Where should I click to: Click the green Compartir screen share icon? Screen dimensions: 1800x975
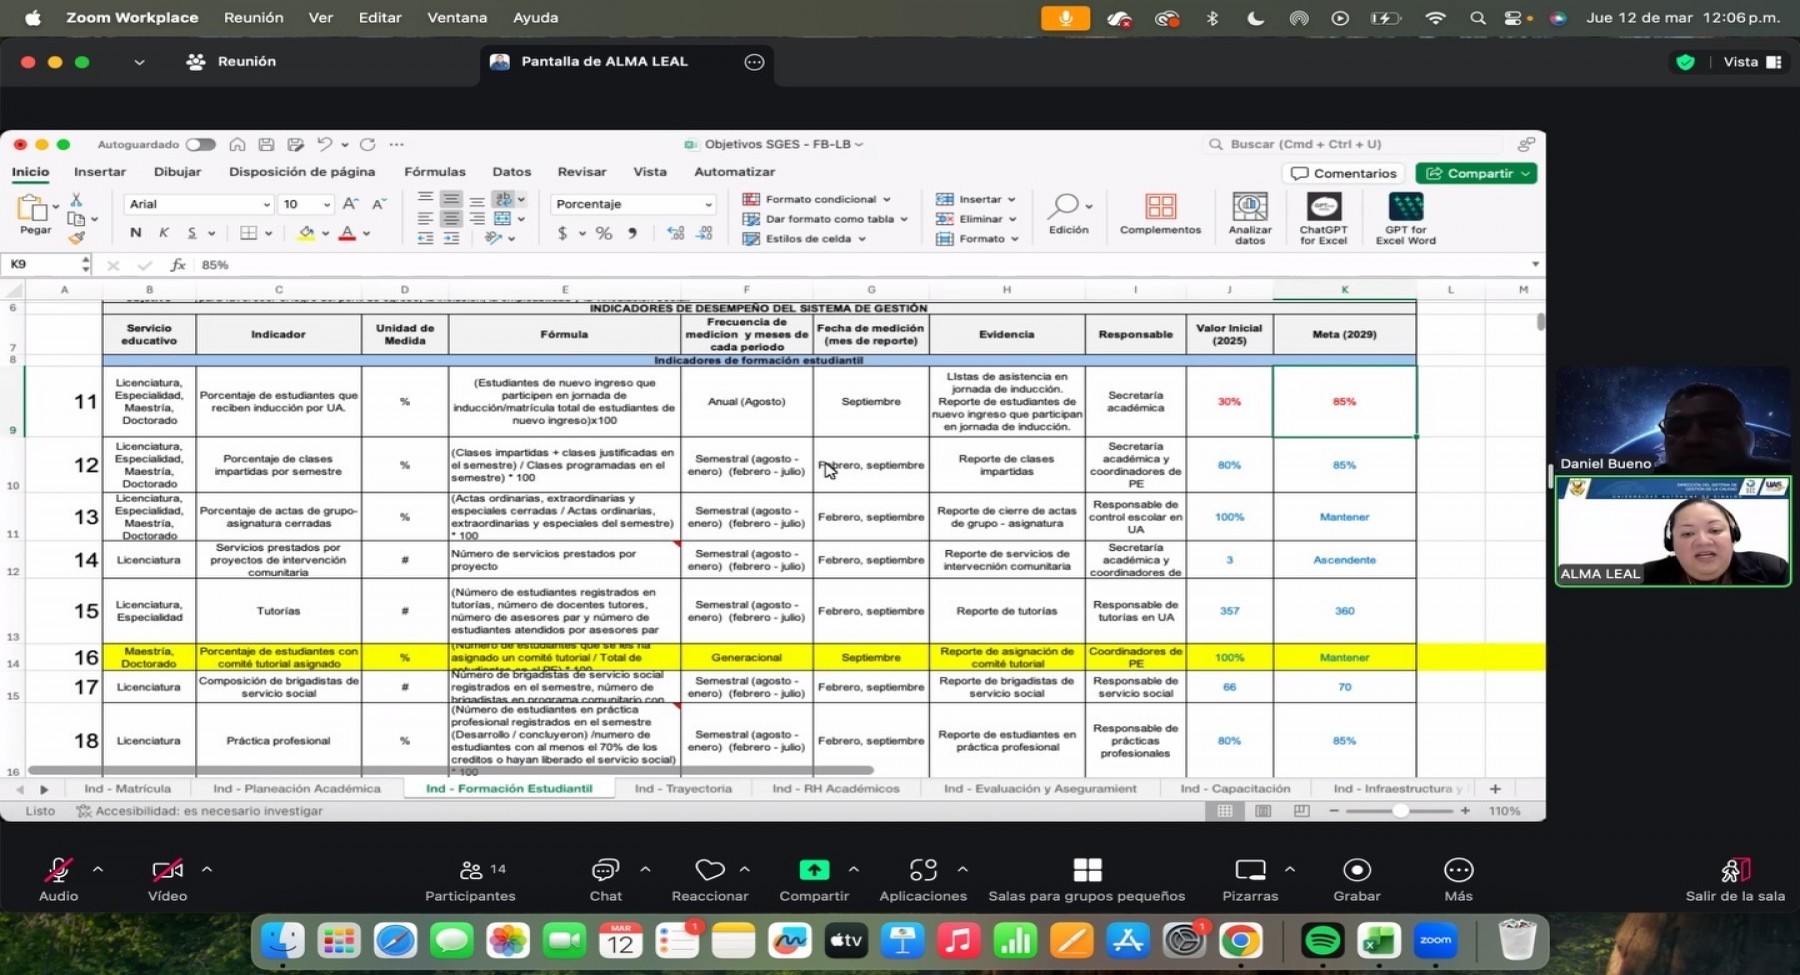click(814, 871)
